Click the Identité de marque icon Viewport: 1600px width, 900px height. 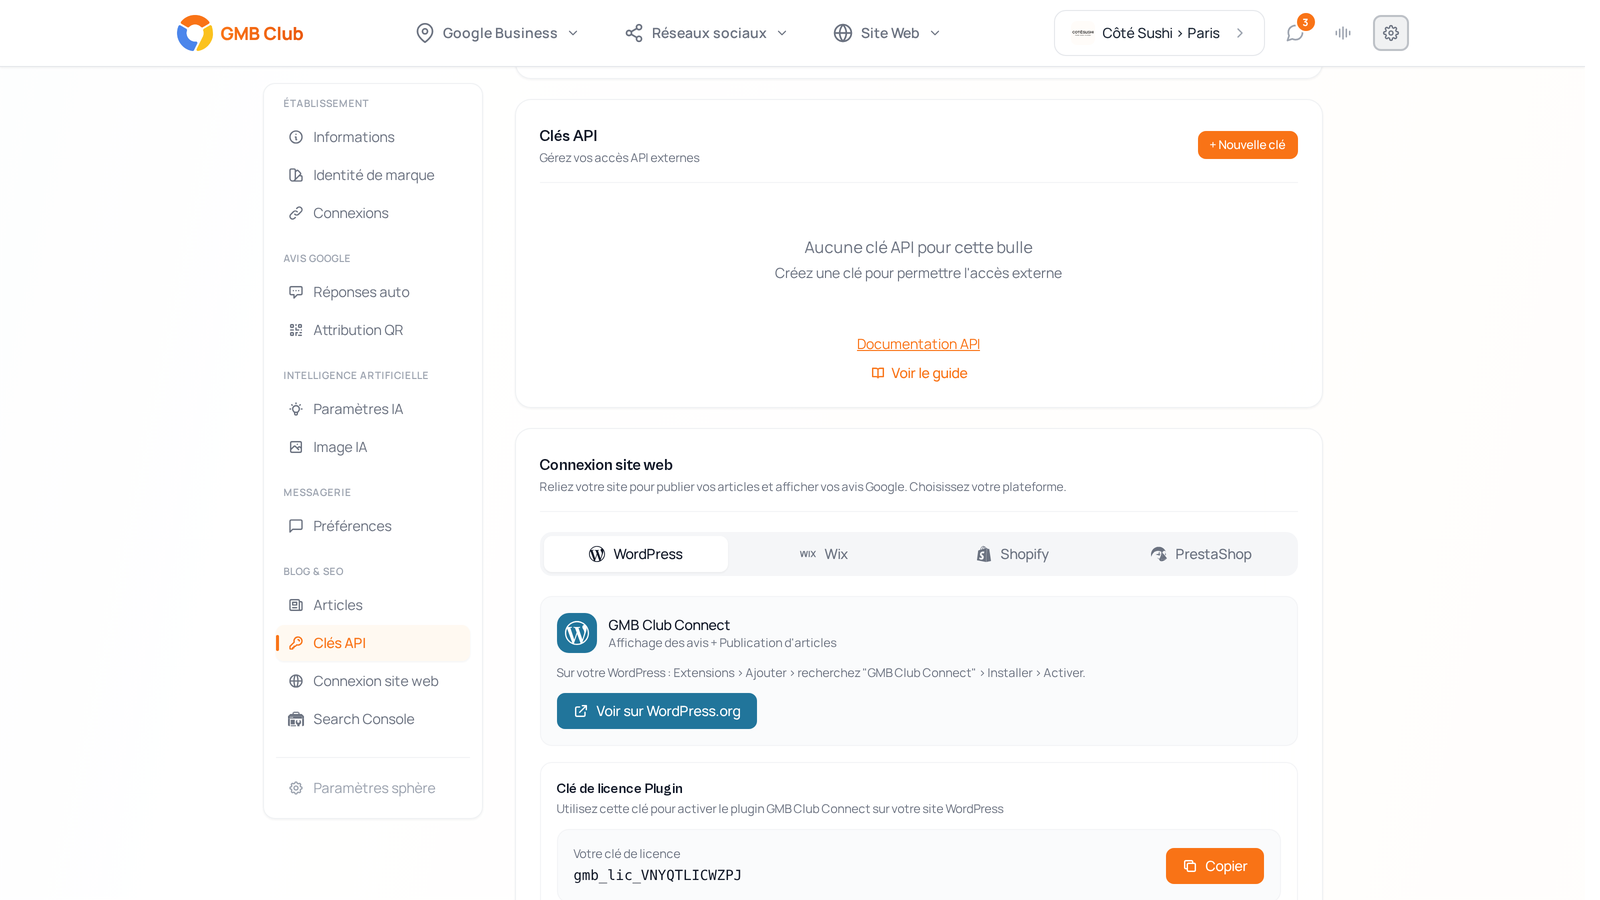296,175
